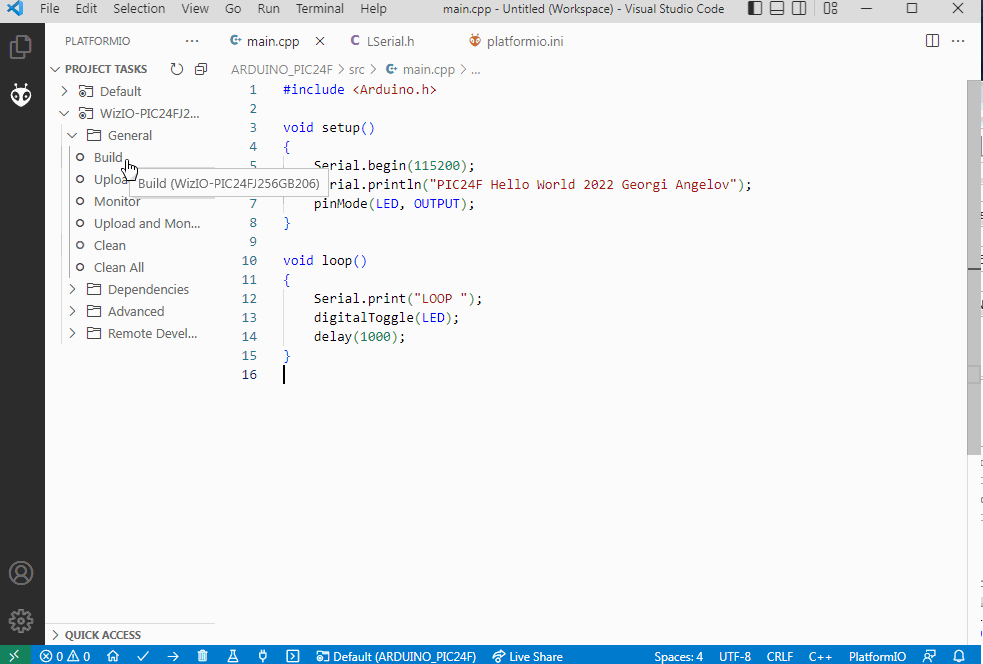
Task: Open the Help menu
Action: [373, 9]
